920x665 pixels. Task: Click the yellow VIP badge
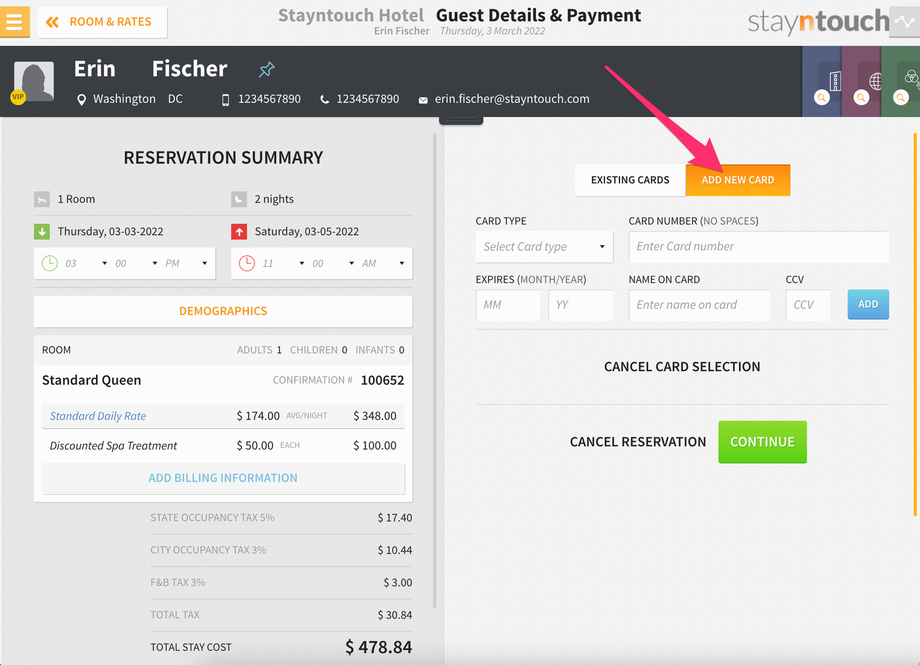(x=18, y=97)
